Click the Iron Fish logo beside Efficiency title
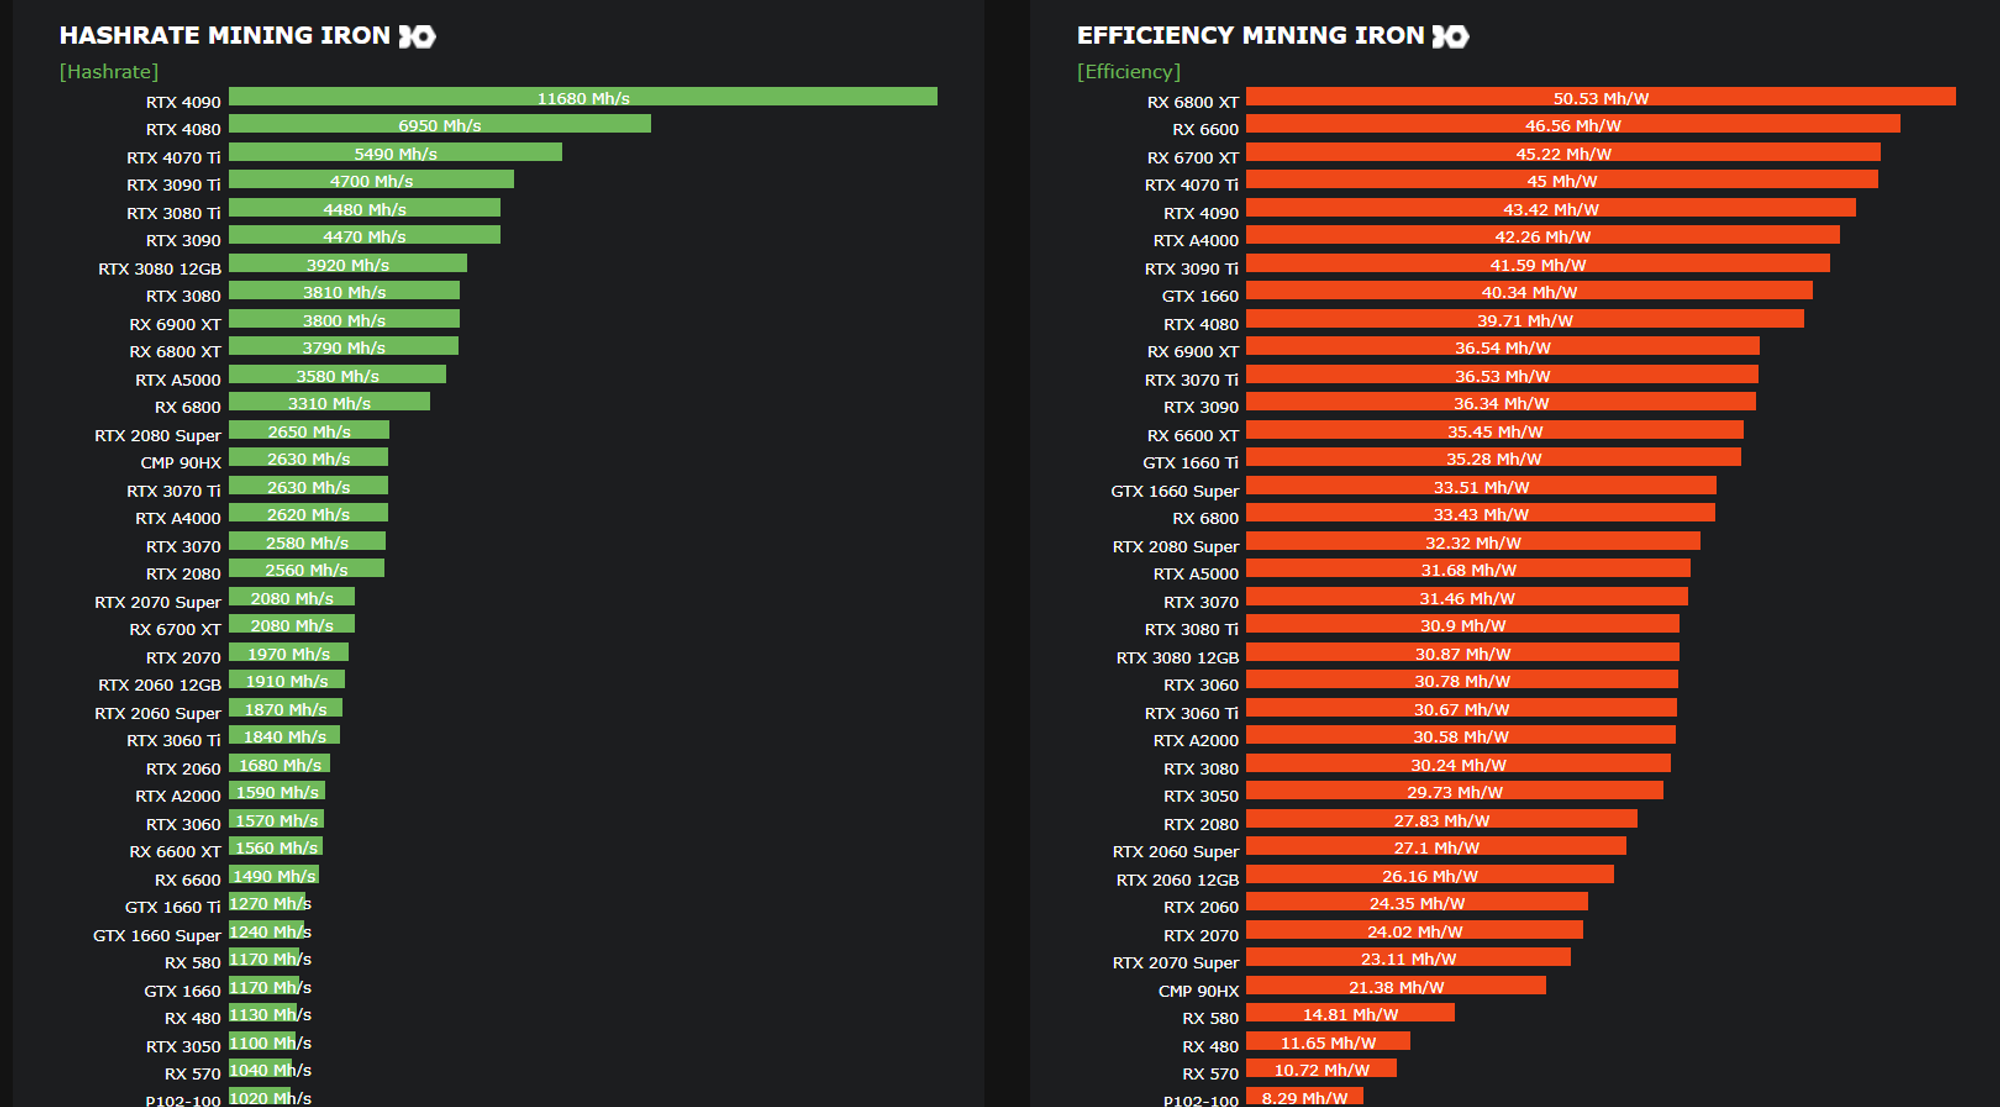This screenshot has height=1107, width=2000. point(1450,37)
